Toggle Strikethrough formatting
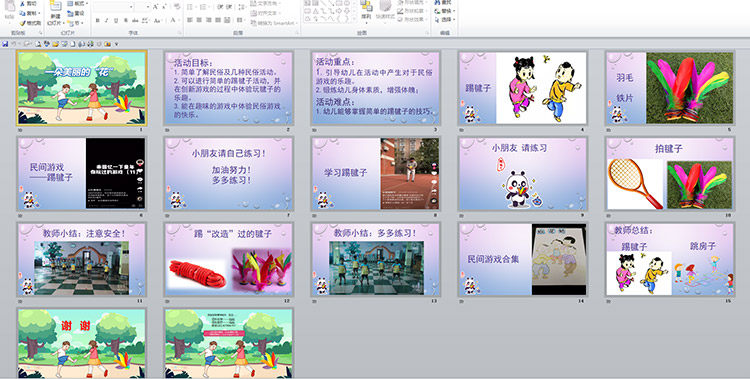 (135, 21)
